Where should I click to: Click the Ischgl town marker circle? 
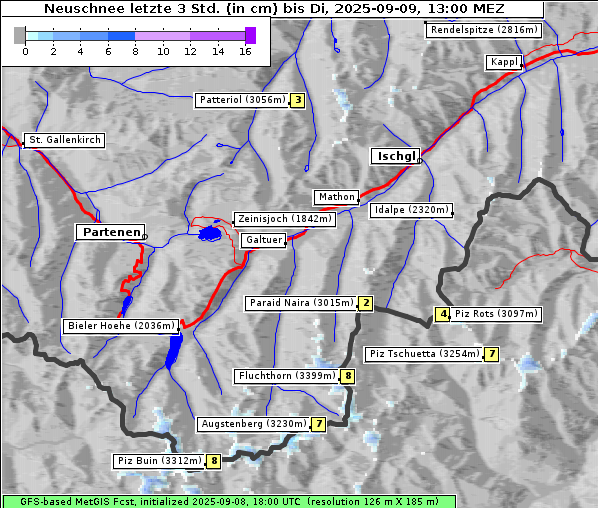[419, 161]
